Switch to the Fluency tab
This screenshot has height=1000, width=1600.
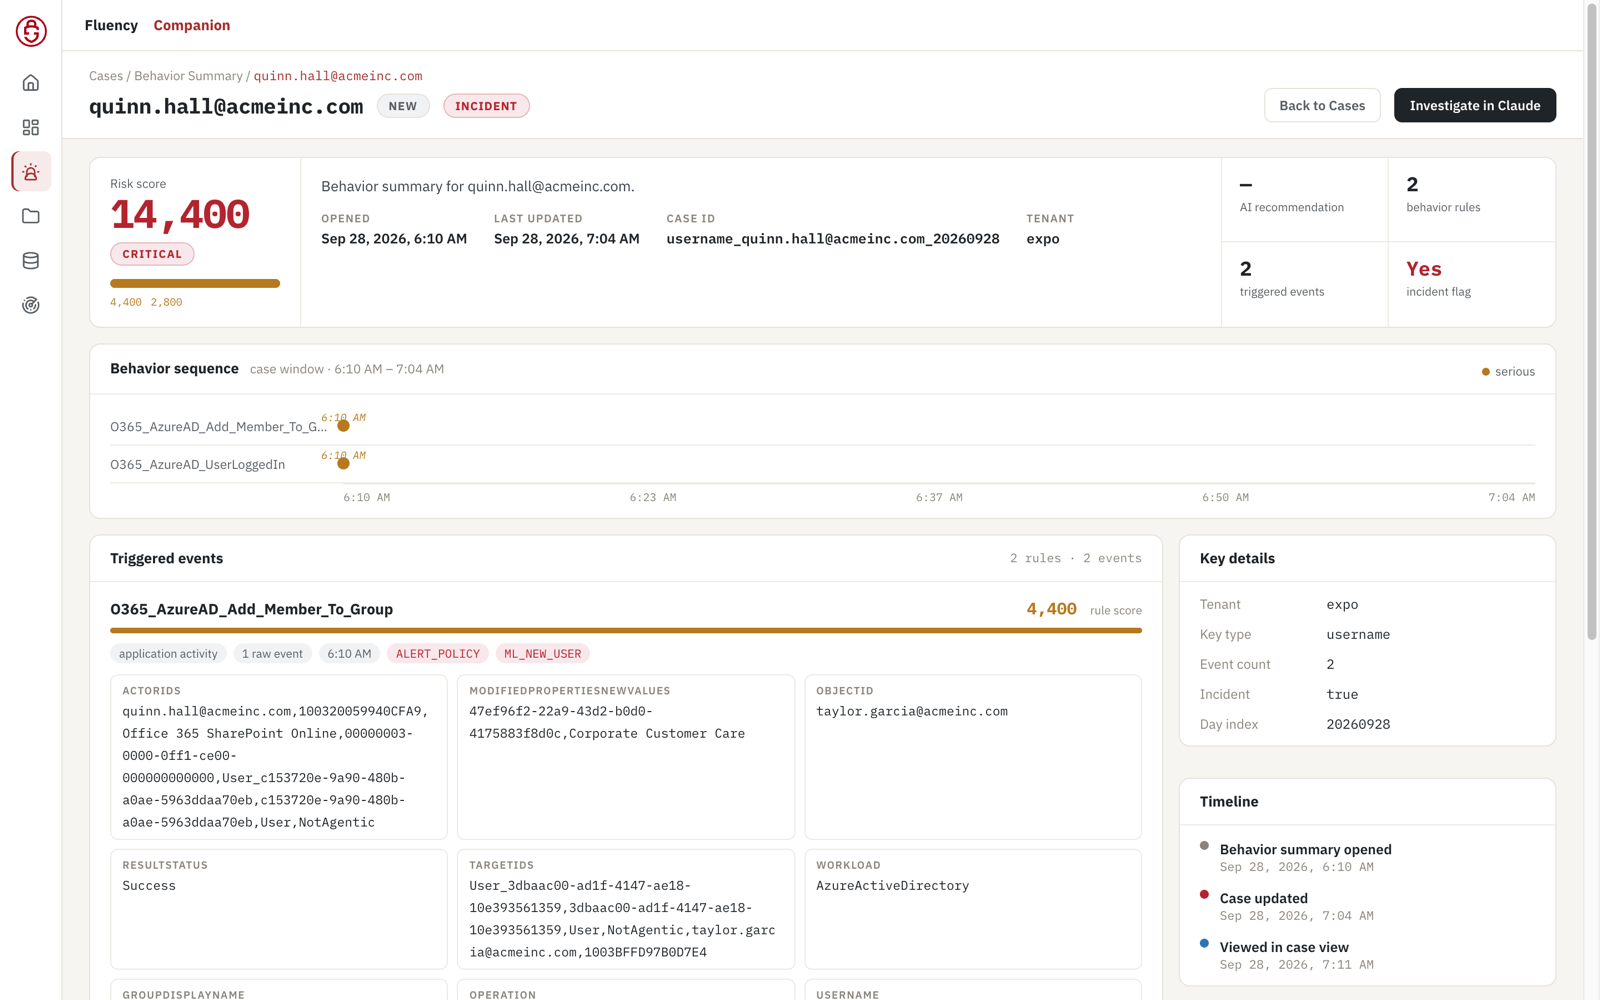point(111,25)
